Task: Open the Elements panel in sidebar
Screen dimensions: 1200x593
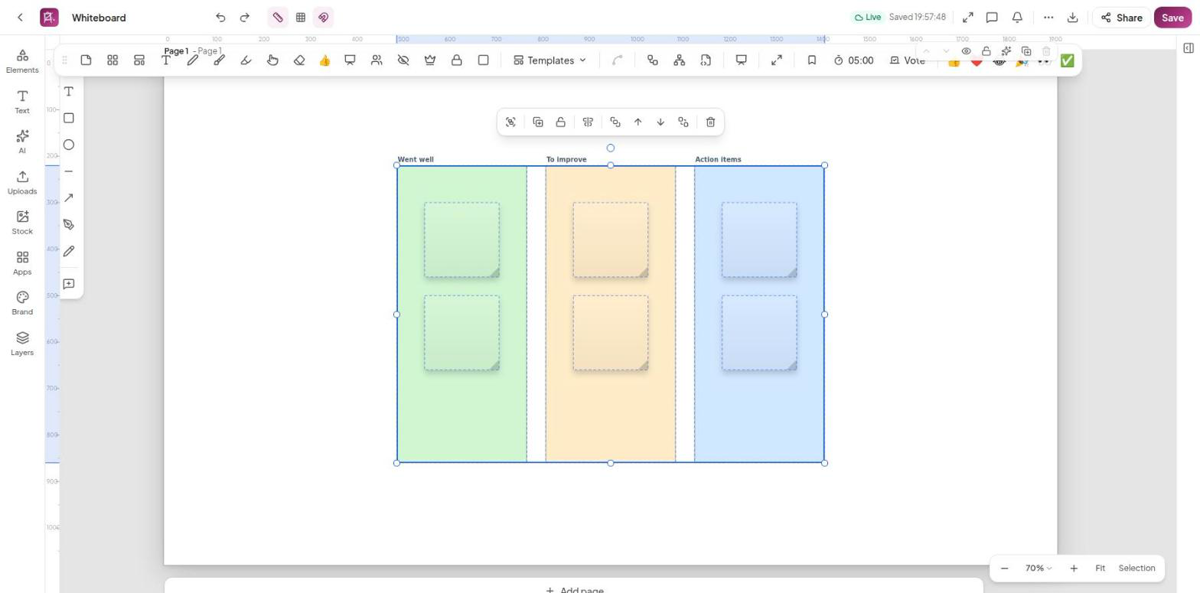Action: click(22, 60)
